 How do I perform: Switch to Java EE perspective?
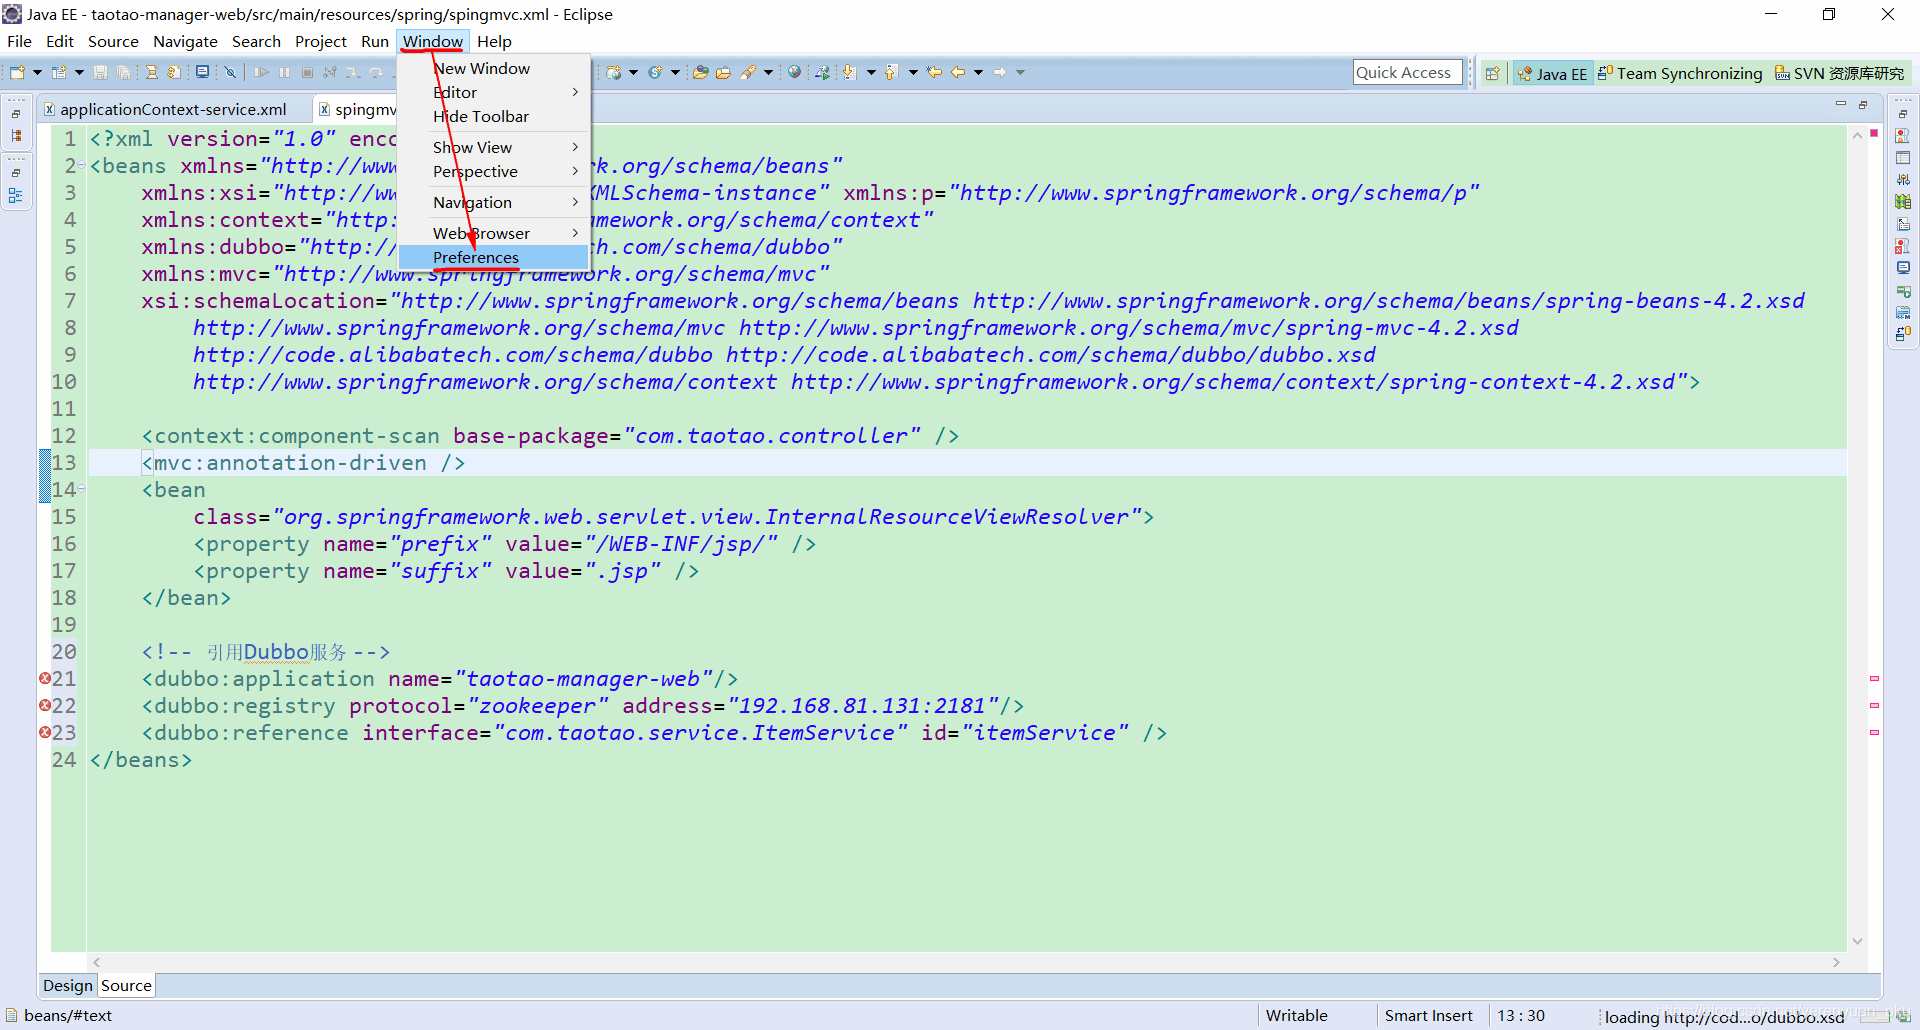pyautogui.click(x=1552, y=73)
